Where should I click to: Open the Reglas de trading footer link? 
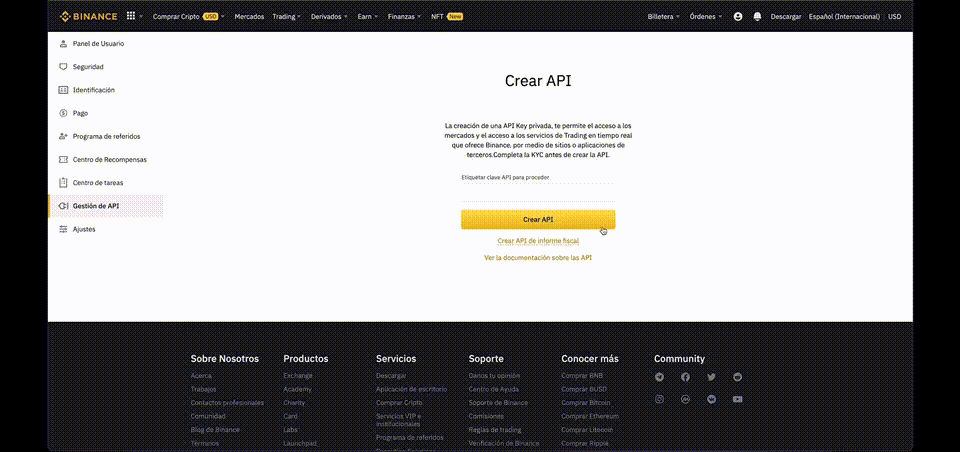coord(495,429)
